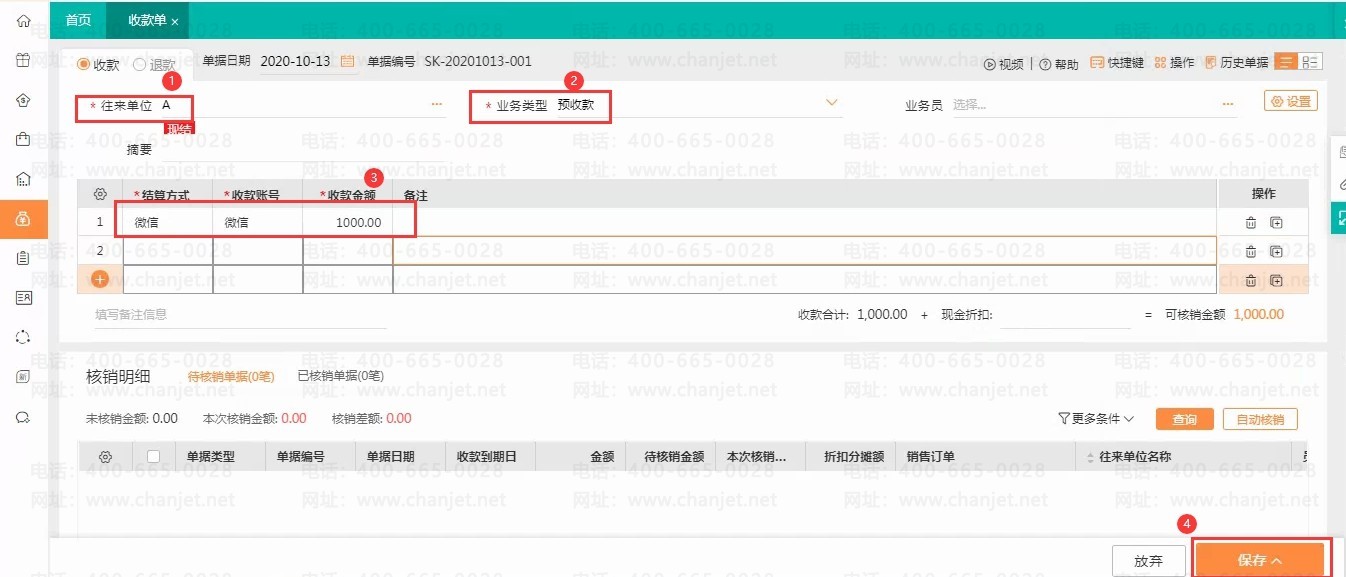Click the 待核销金额 column header

click(671, 457)
